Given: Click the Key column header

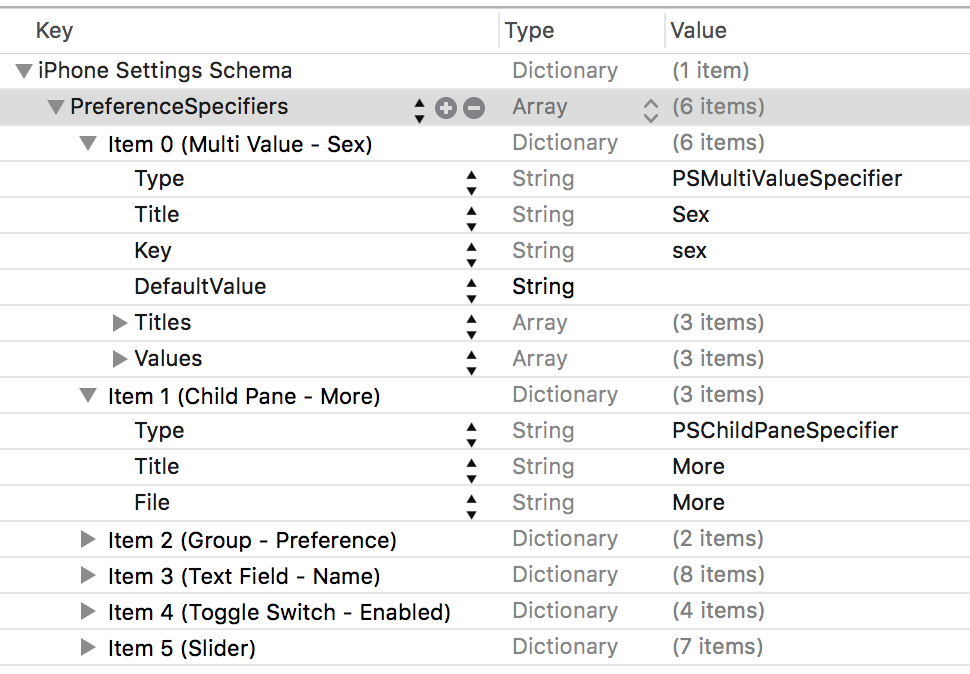Looking at the screenshot, I should tap(54, 31).
